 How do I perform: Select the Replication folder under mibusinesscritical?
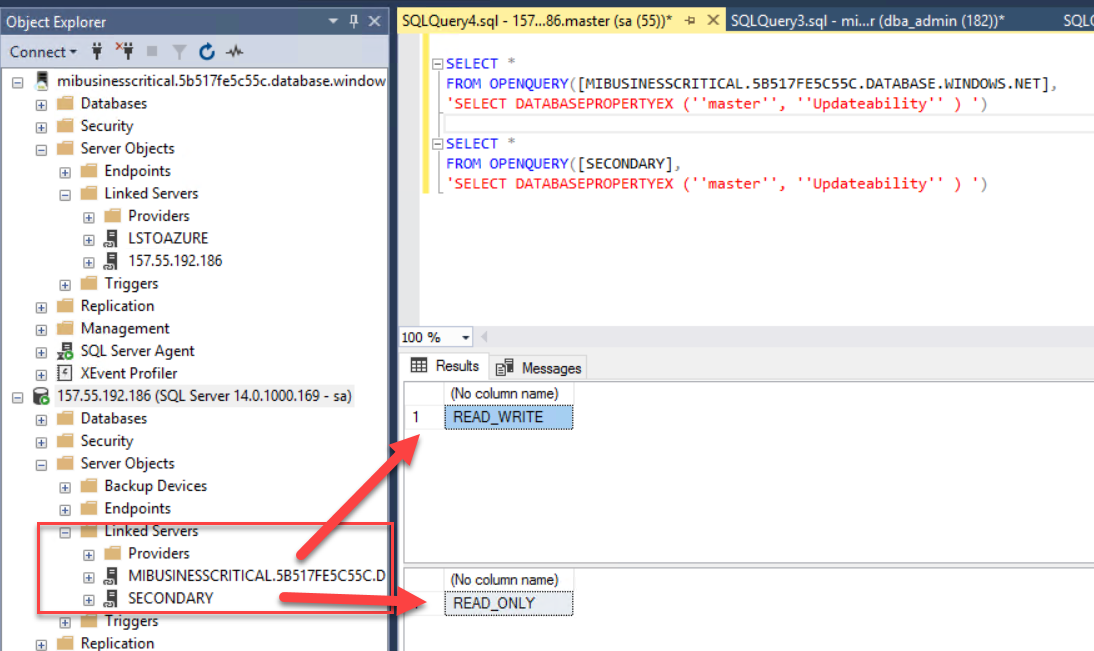point(117,306)
